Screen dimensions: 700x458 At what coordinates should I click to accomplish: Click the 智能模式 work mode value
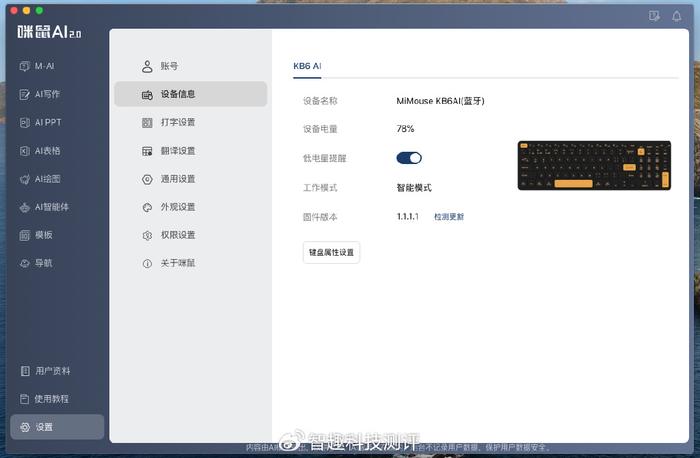pos(414,188)
